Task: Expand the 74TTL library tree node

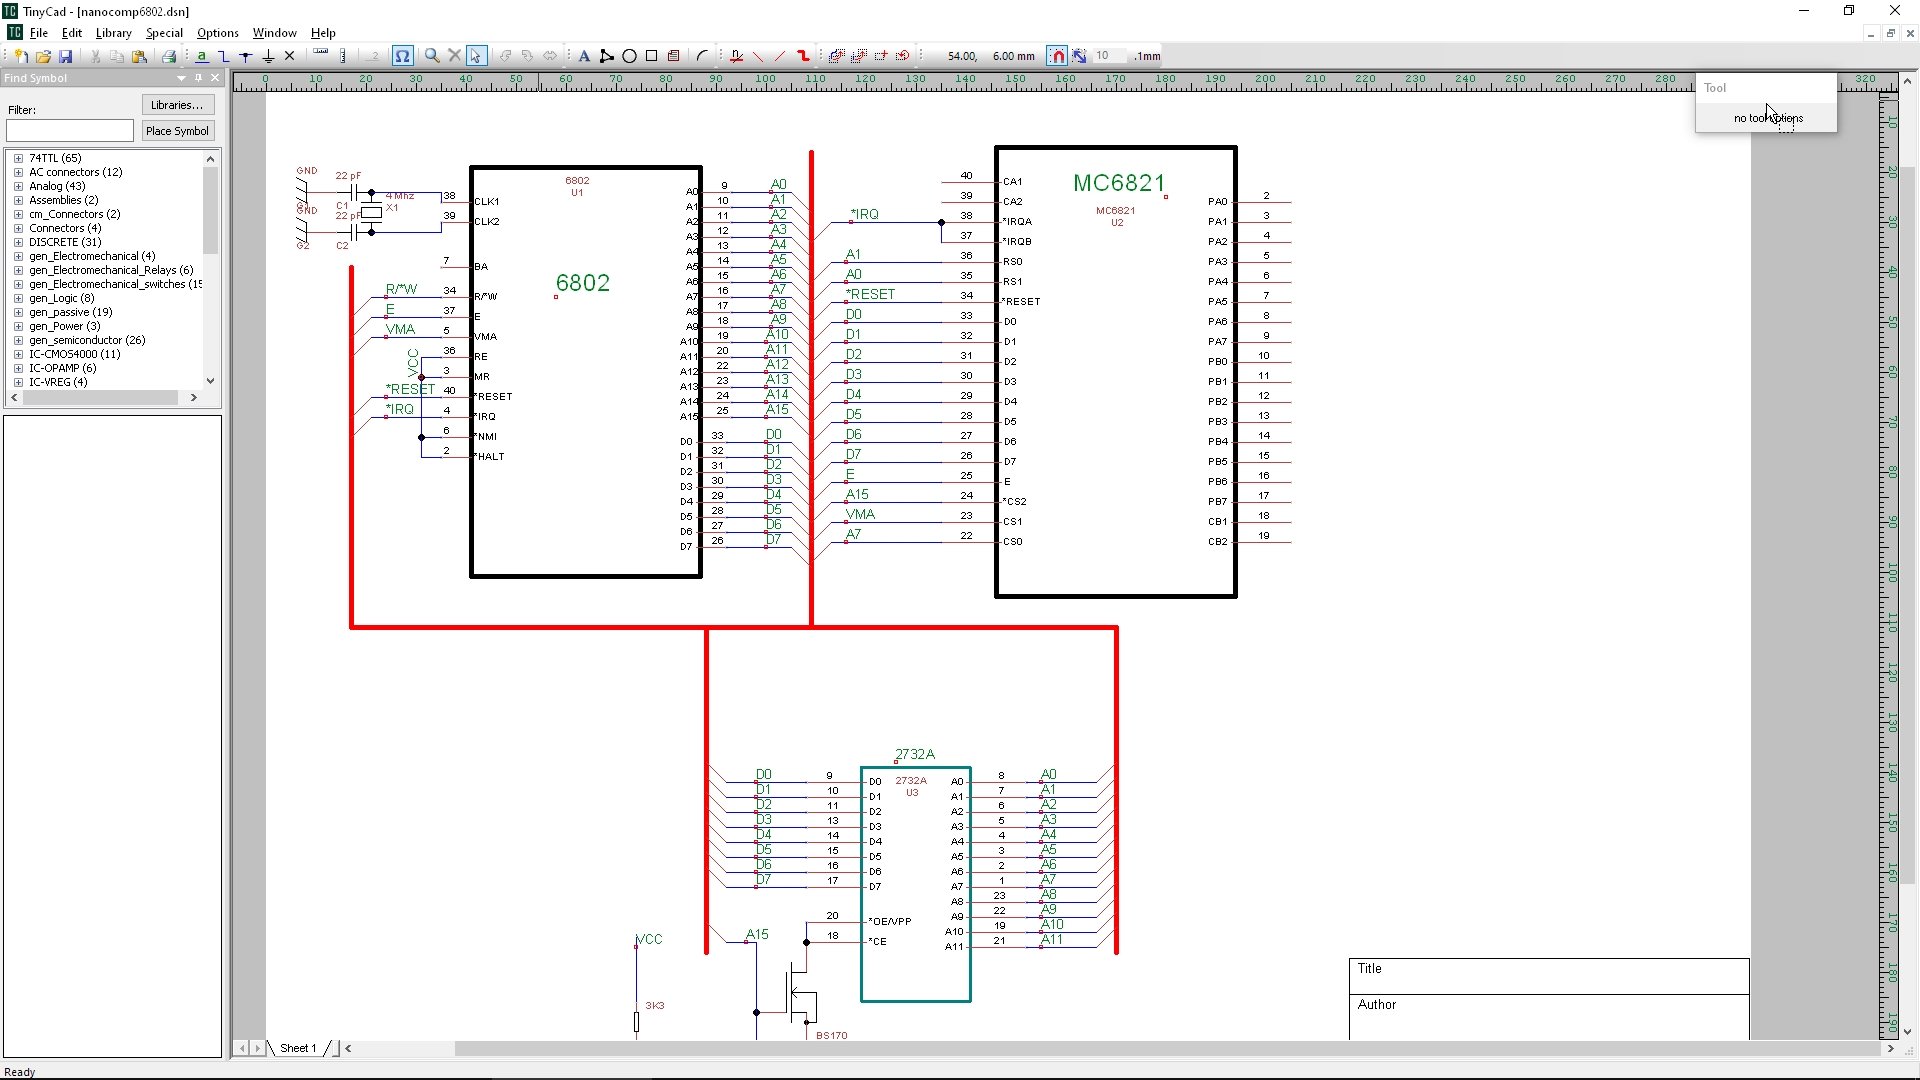Action: tap(18, 158)
